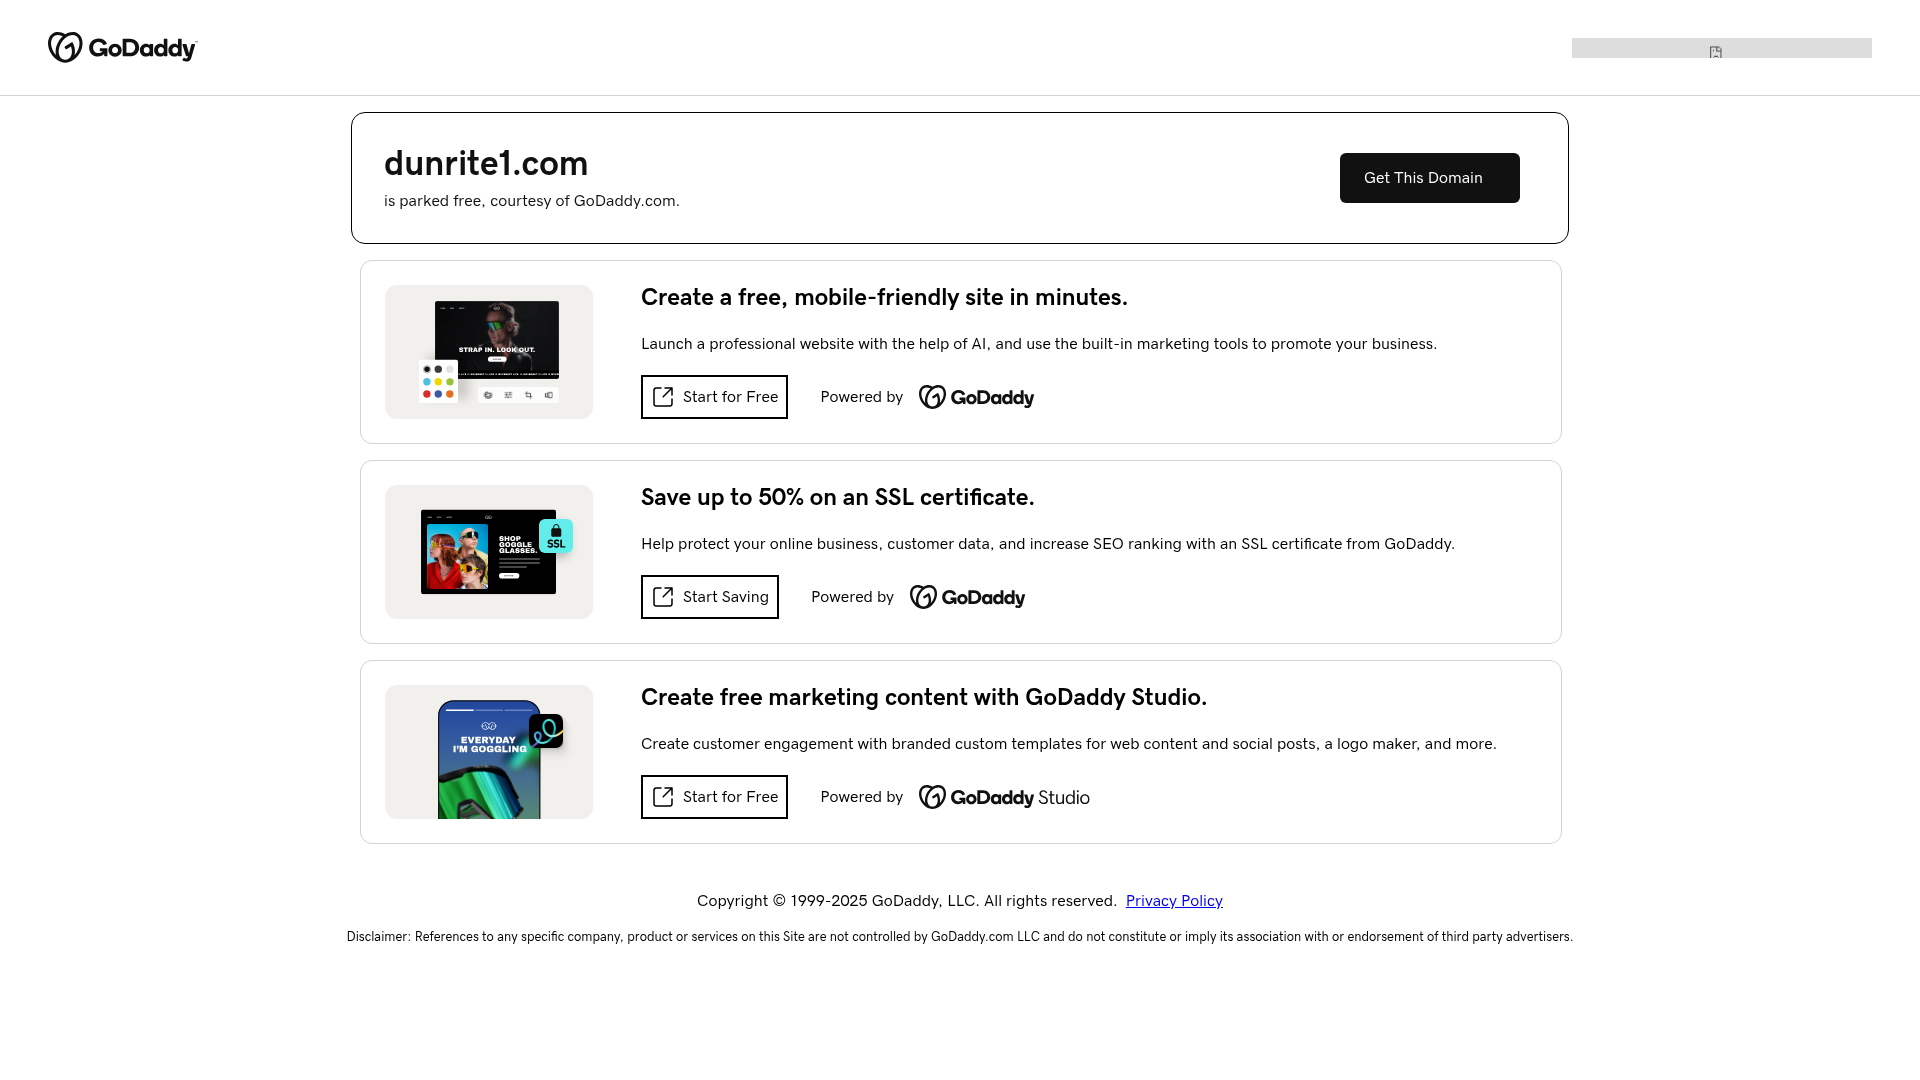1920x1080 pixels.
Task: Click the broken image placeholder at top right
Action: coord(1715,51)
